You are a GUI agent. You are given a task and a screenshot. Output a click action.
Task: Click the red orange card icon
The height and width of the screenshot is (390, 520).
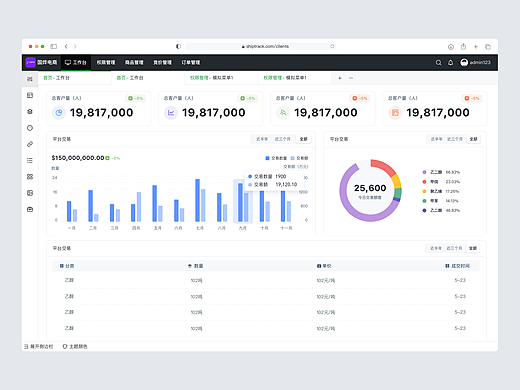[395, 113]
